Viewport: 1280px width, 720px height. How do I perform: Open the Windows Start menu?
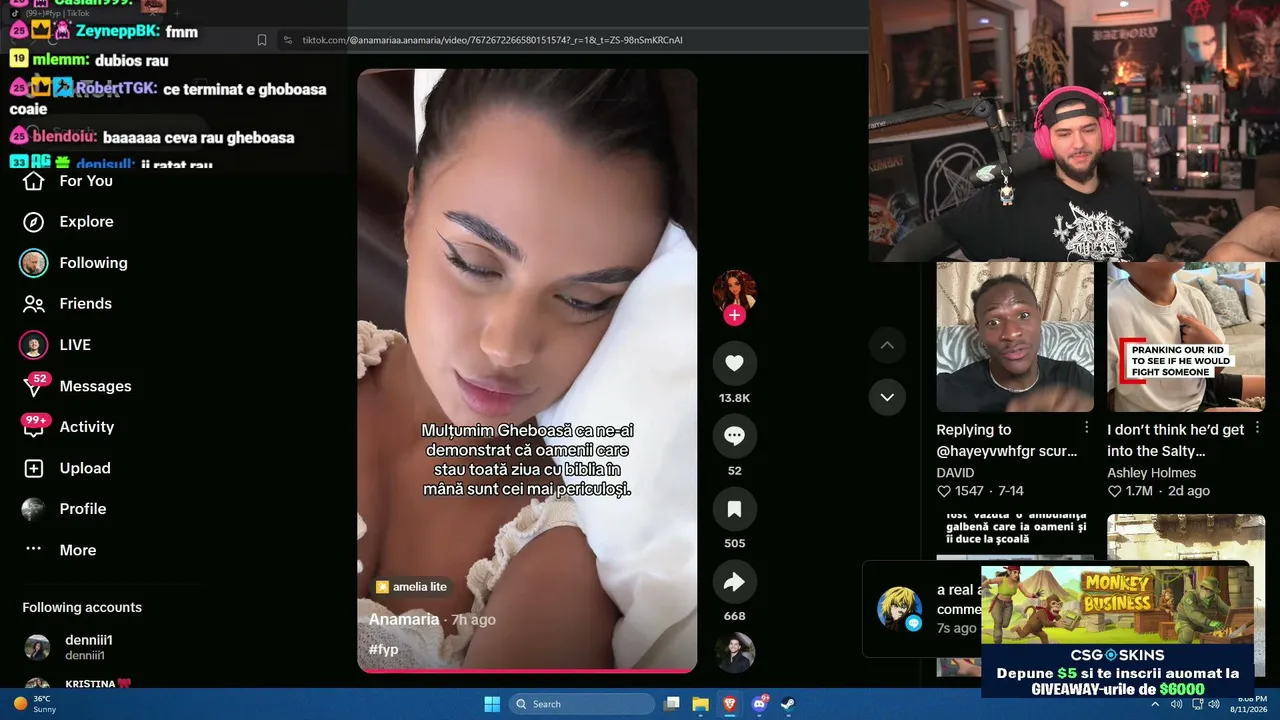[x=492, y=704]
